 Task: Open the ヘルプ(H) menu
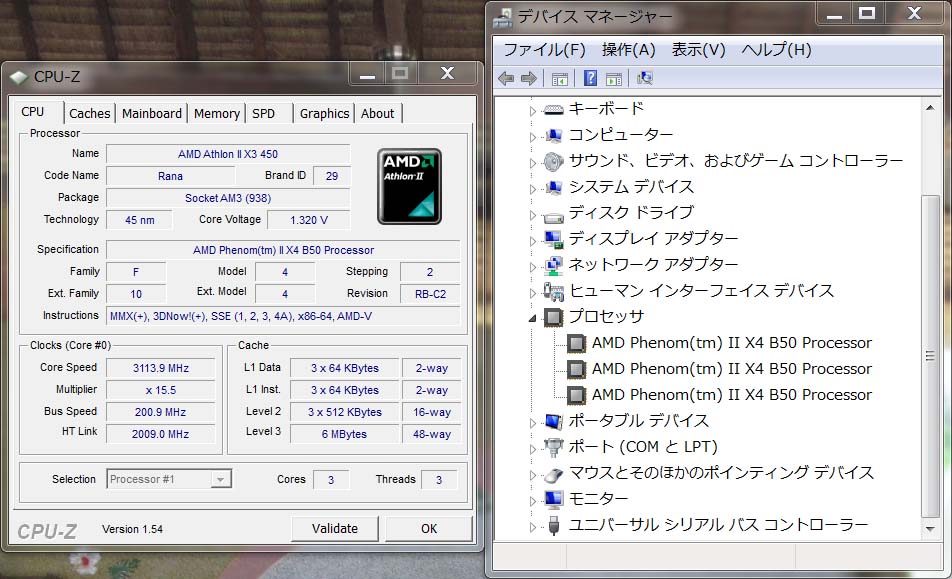(776, 50)
